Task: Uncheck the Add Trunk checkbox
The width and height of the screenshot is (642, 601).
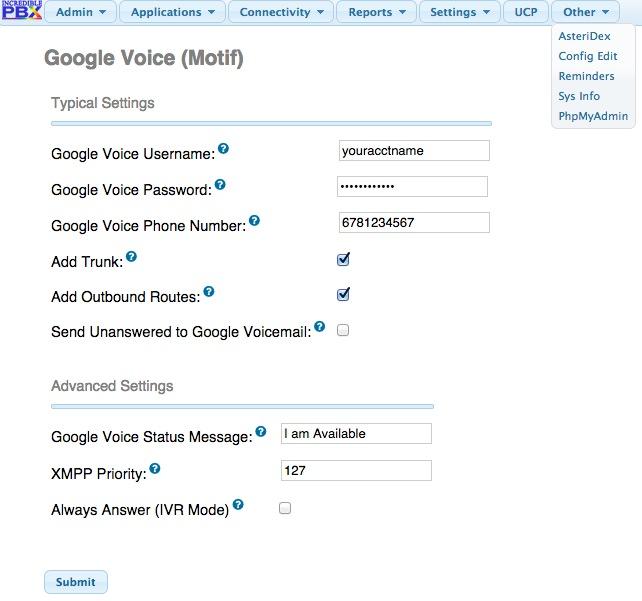Action: coord(343,259)
